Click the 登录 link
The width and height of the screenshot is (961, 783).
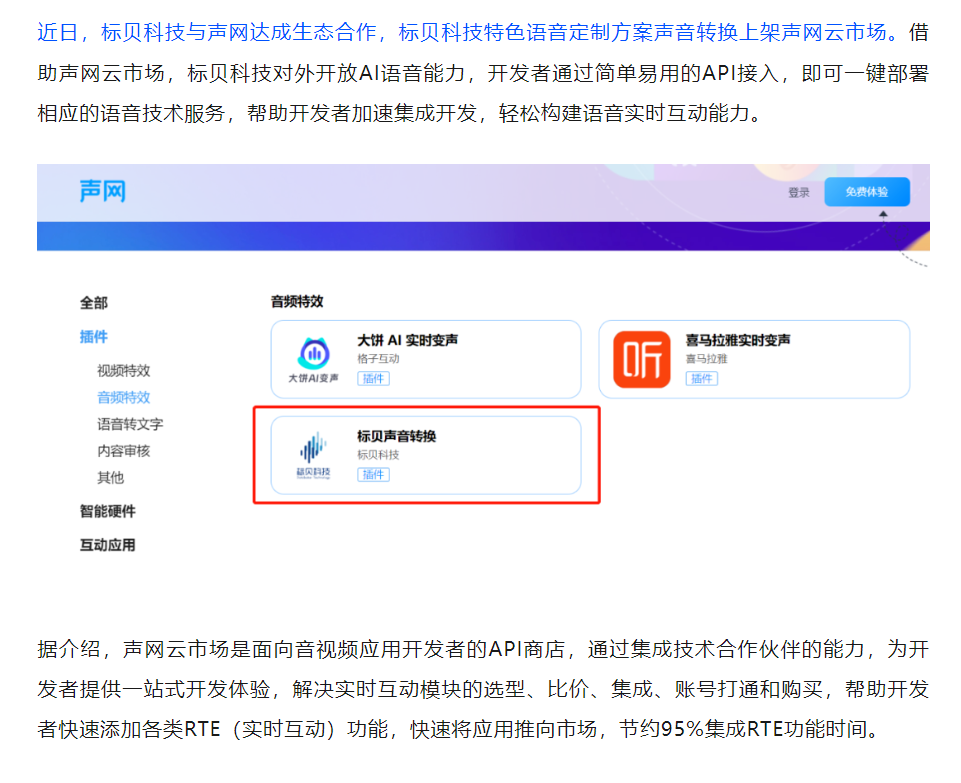click(x=798, y=193)
